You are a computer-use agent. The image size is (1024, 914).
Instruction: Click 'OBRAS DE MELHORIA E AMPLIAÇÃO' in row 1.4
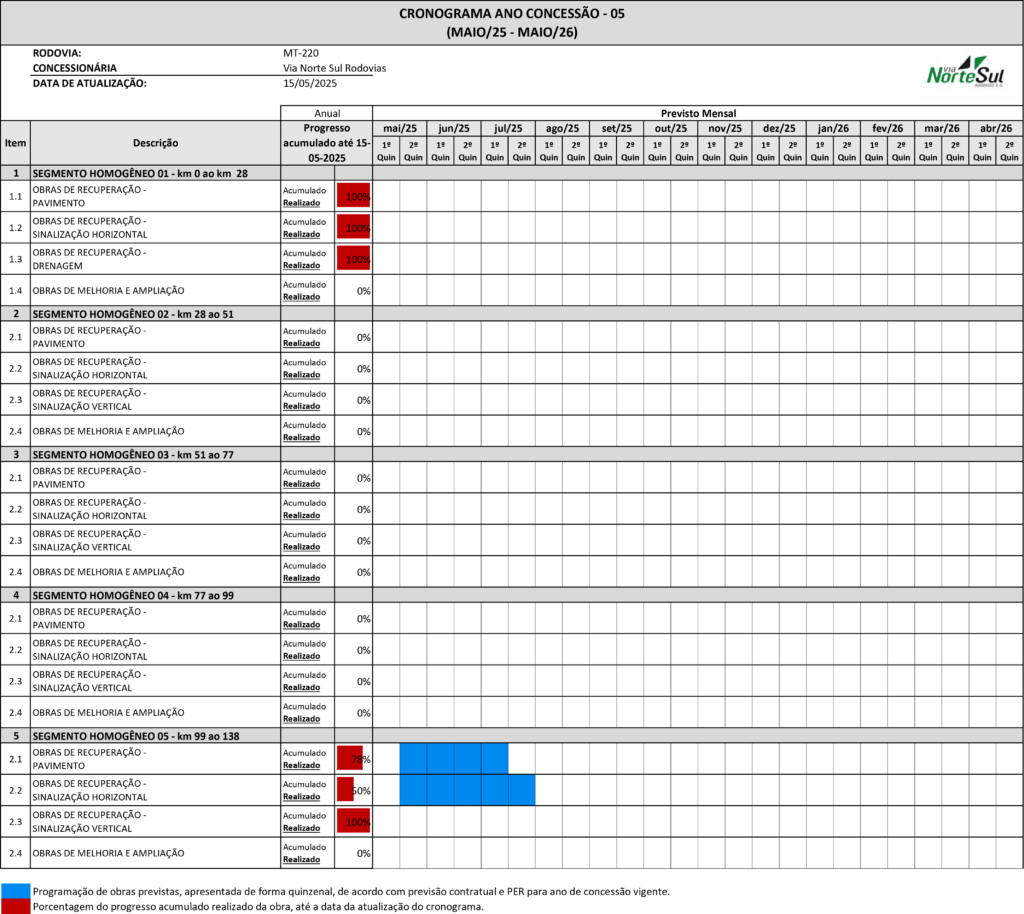[x=108, y=291]
